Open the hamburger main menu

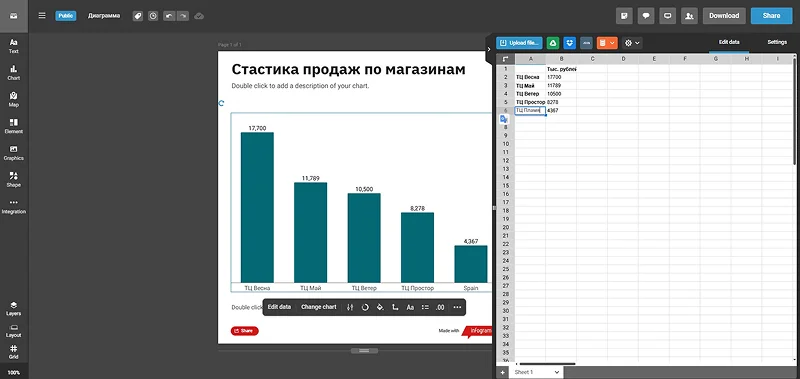[x=42, y=16]
